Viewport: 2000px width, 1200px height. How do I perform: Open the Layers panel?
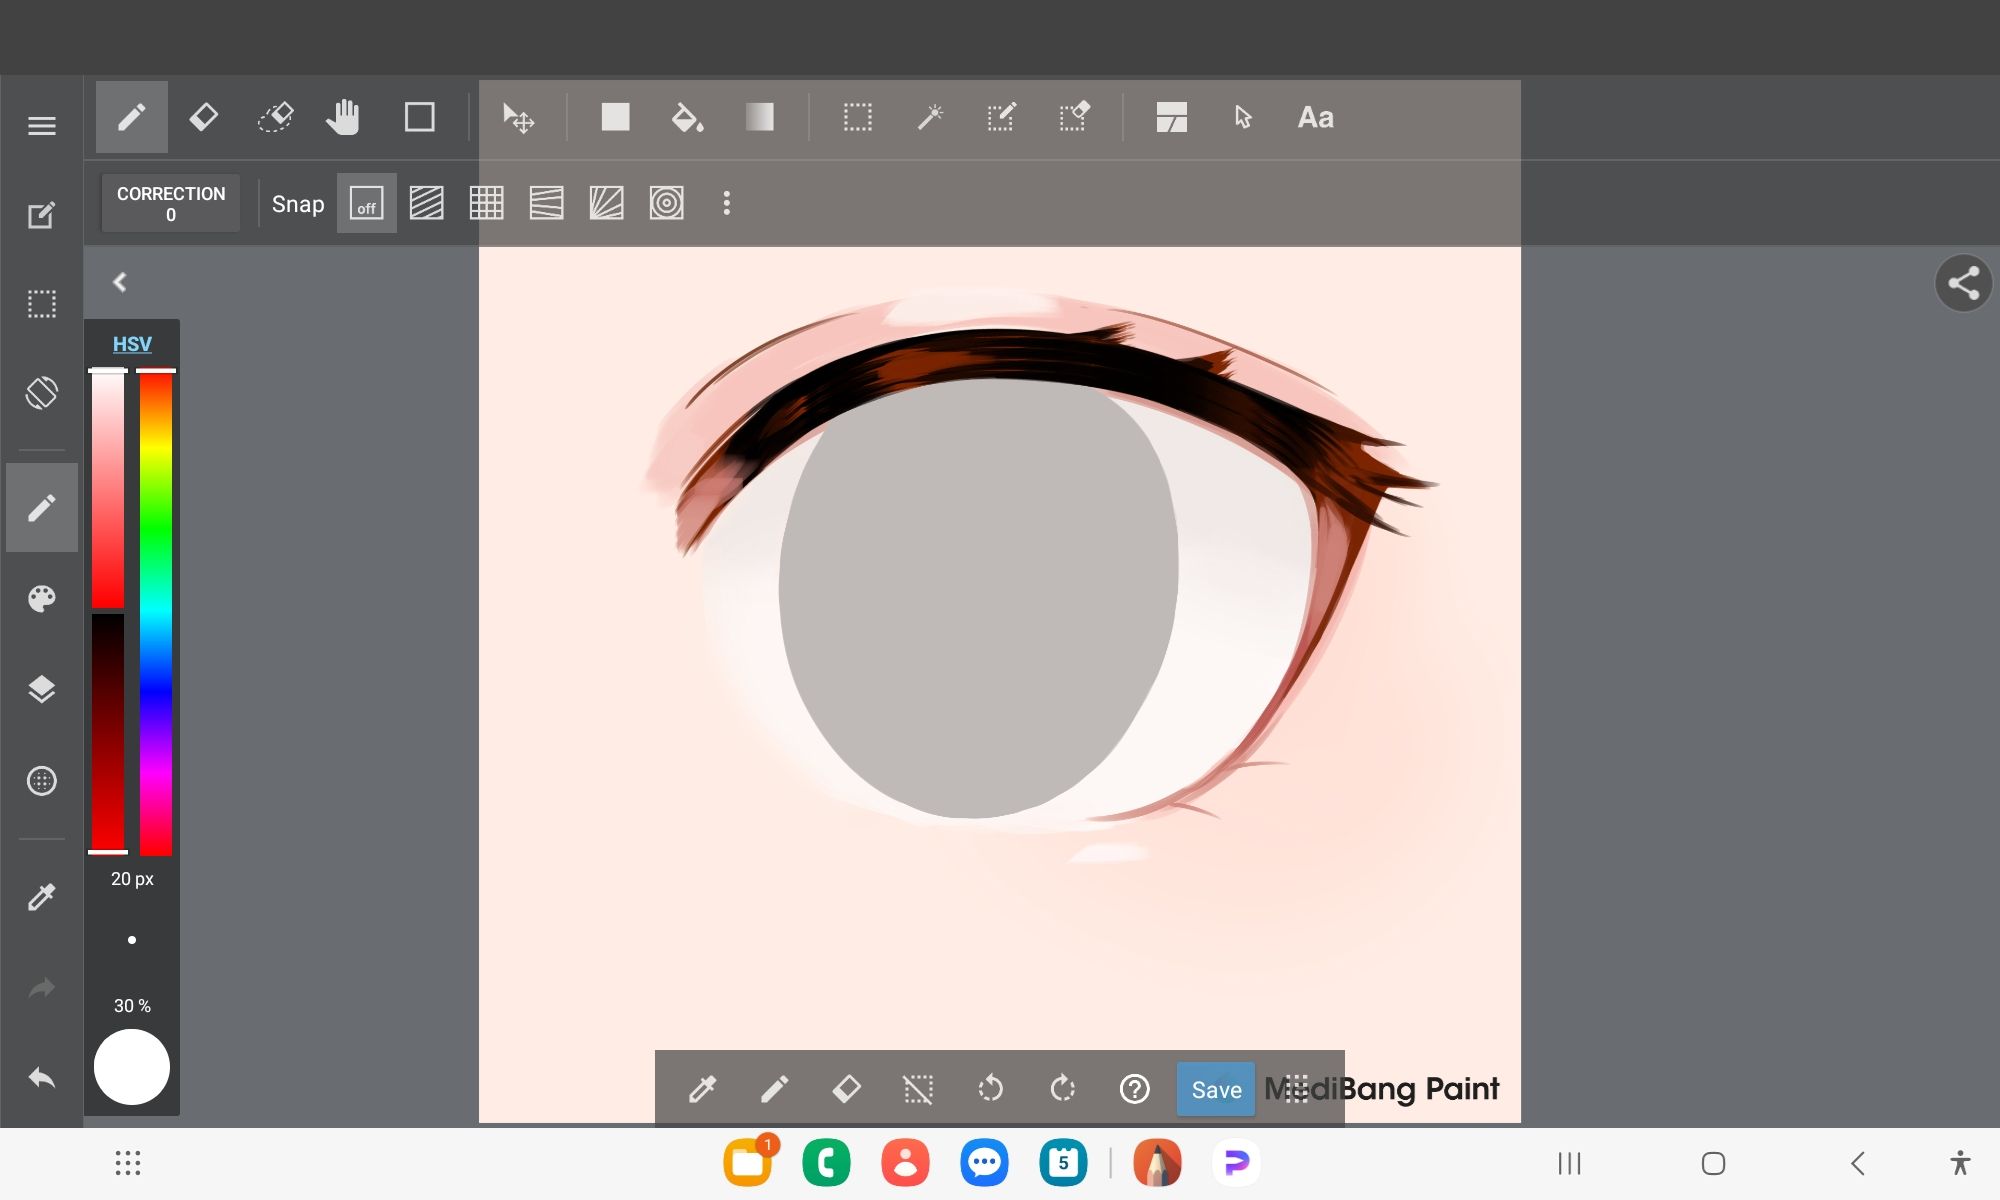pos(40,689)
